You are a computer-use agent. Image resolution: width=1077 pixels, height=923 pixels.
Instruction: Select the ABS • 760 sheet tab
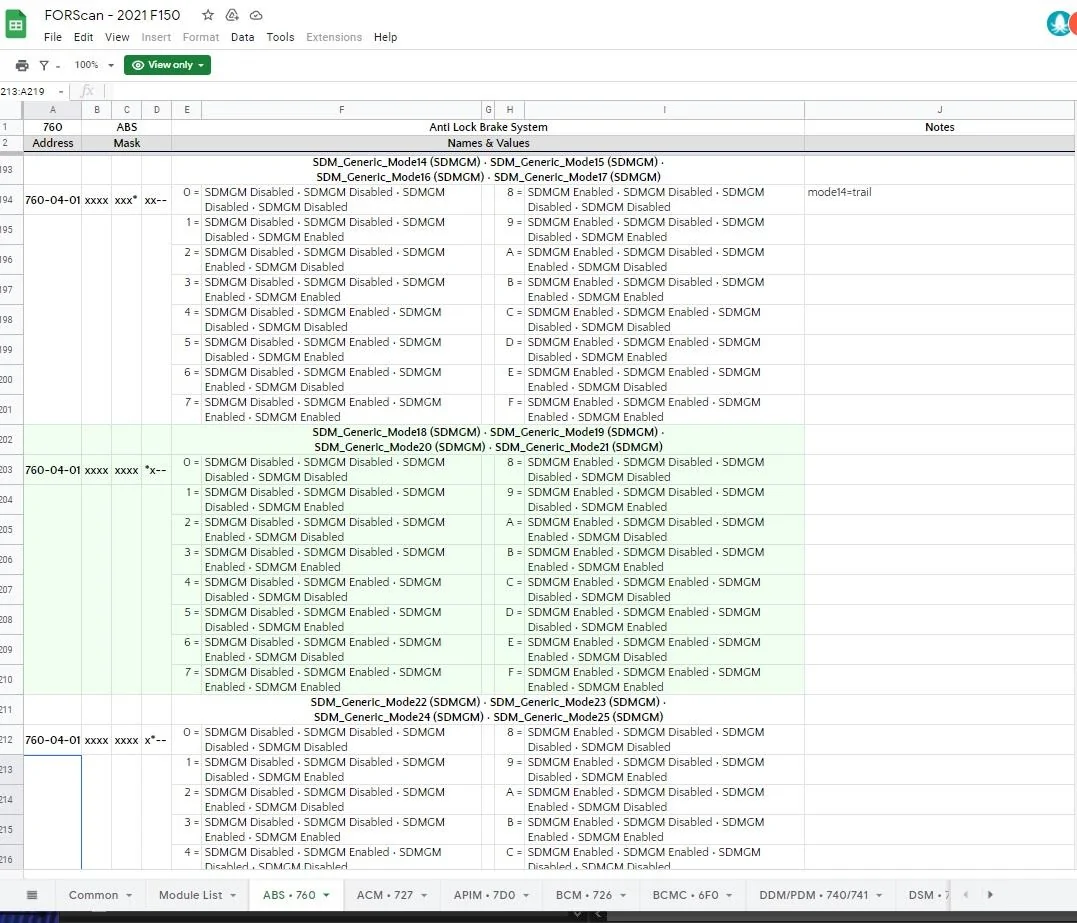click(289, 895)
